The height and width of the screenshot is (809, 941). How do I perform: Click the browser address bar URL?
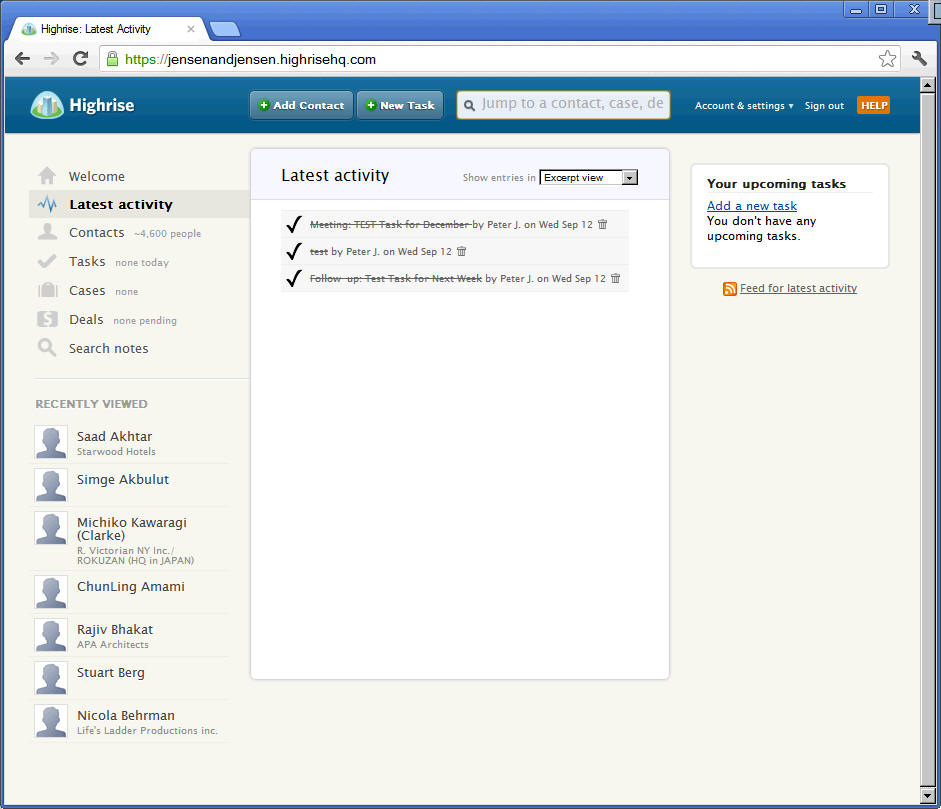pyautogui.click(x=250, y=59)
